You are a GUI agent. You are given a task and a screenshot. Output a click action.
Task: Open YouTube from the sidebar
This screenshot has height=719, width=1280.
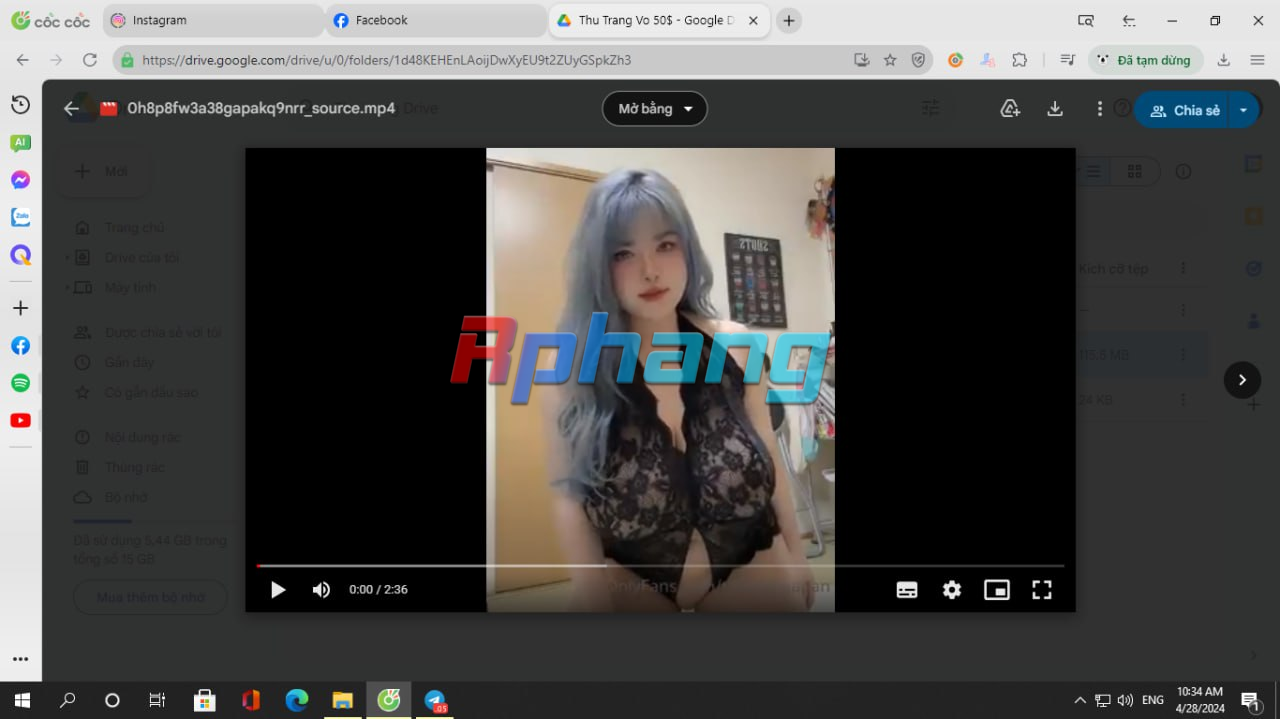pos(20,420)
